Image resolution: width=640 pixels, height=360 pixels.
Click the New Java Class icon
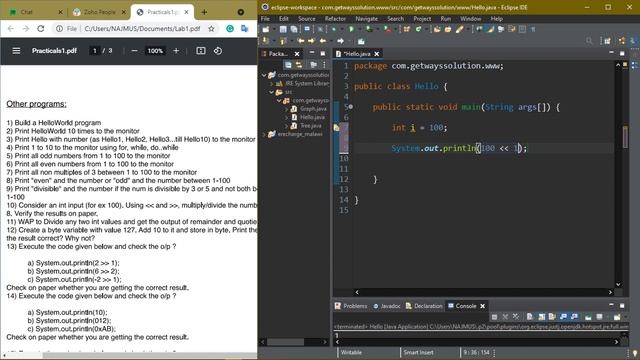click(x=418, y=29)
